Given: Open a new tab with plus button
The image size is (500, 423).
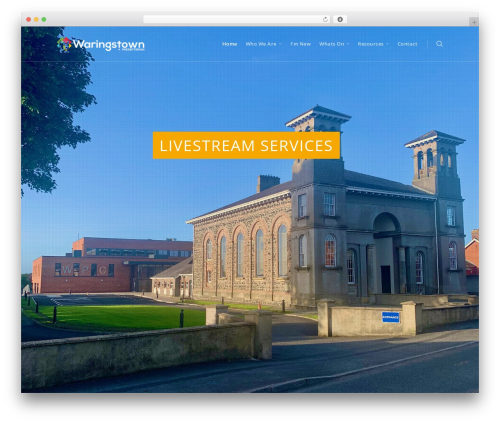Looking at the screenshot, I should pos(474,22).
